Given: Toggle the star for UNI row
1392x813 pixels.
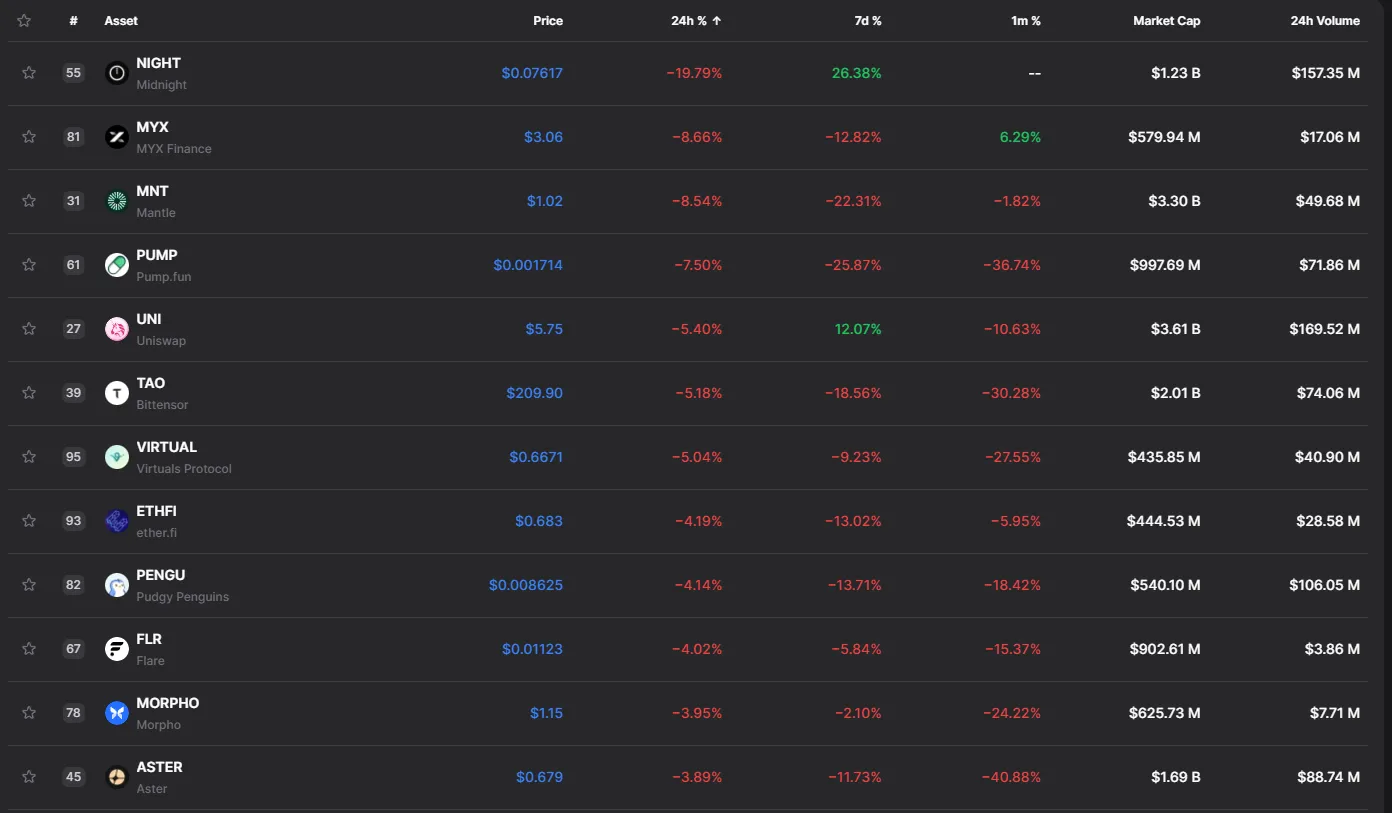Looking at the screenshot, I should click(x=29, y=329).
